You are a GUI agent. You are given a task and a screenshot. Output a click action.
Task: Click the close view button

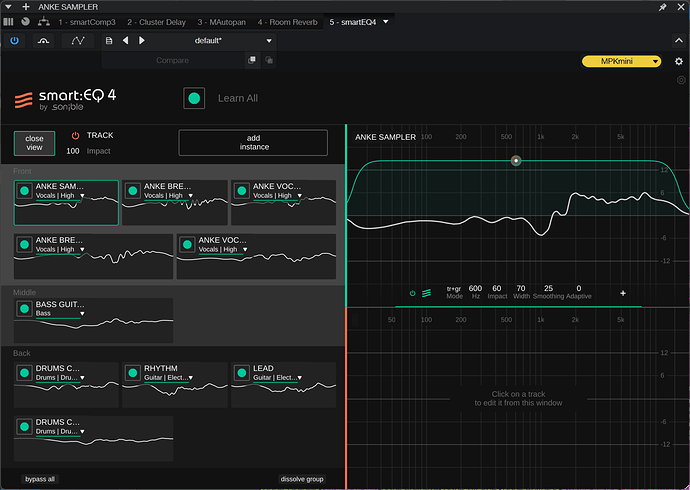point(34,143)
